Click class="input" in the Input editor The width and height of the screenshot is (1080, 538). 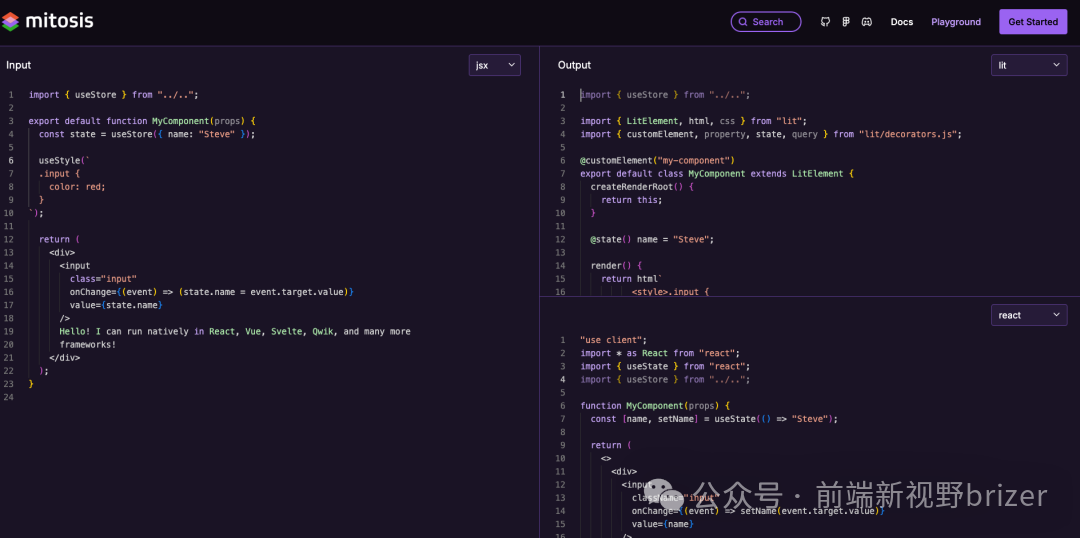pos(103,279)
